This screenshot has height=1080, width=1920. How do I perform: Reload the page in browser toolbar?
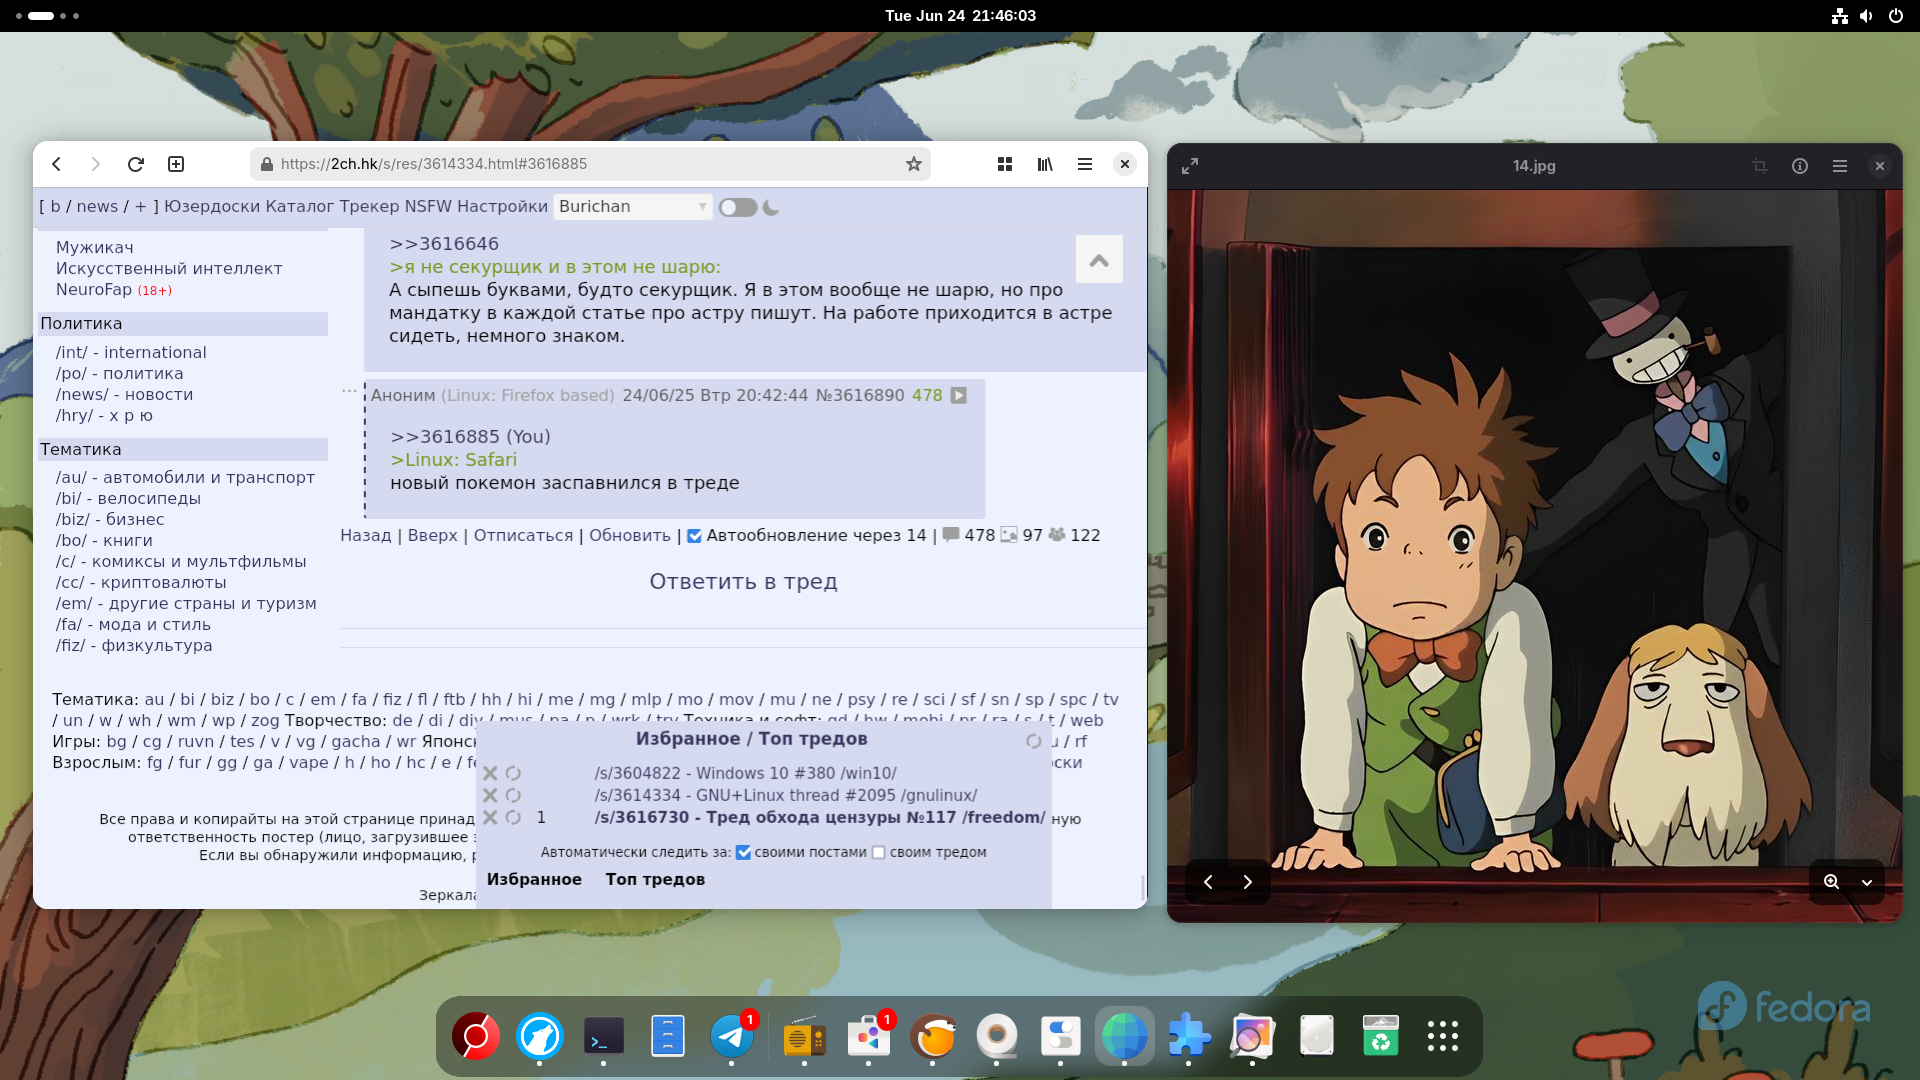coord(136,164)
